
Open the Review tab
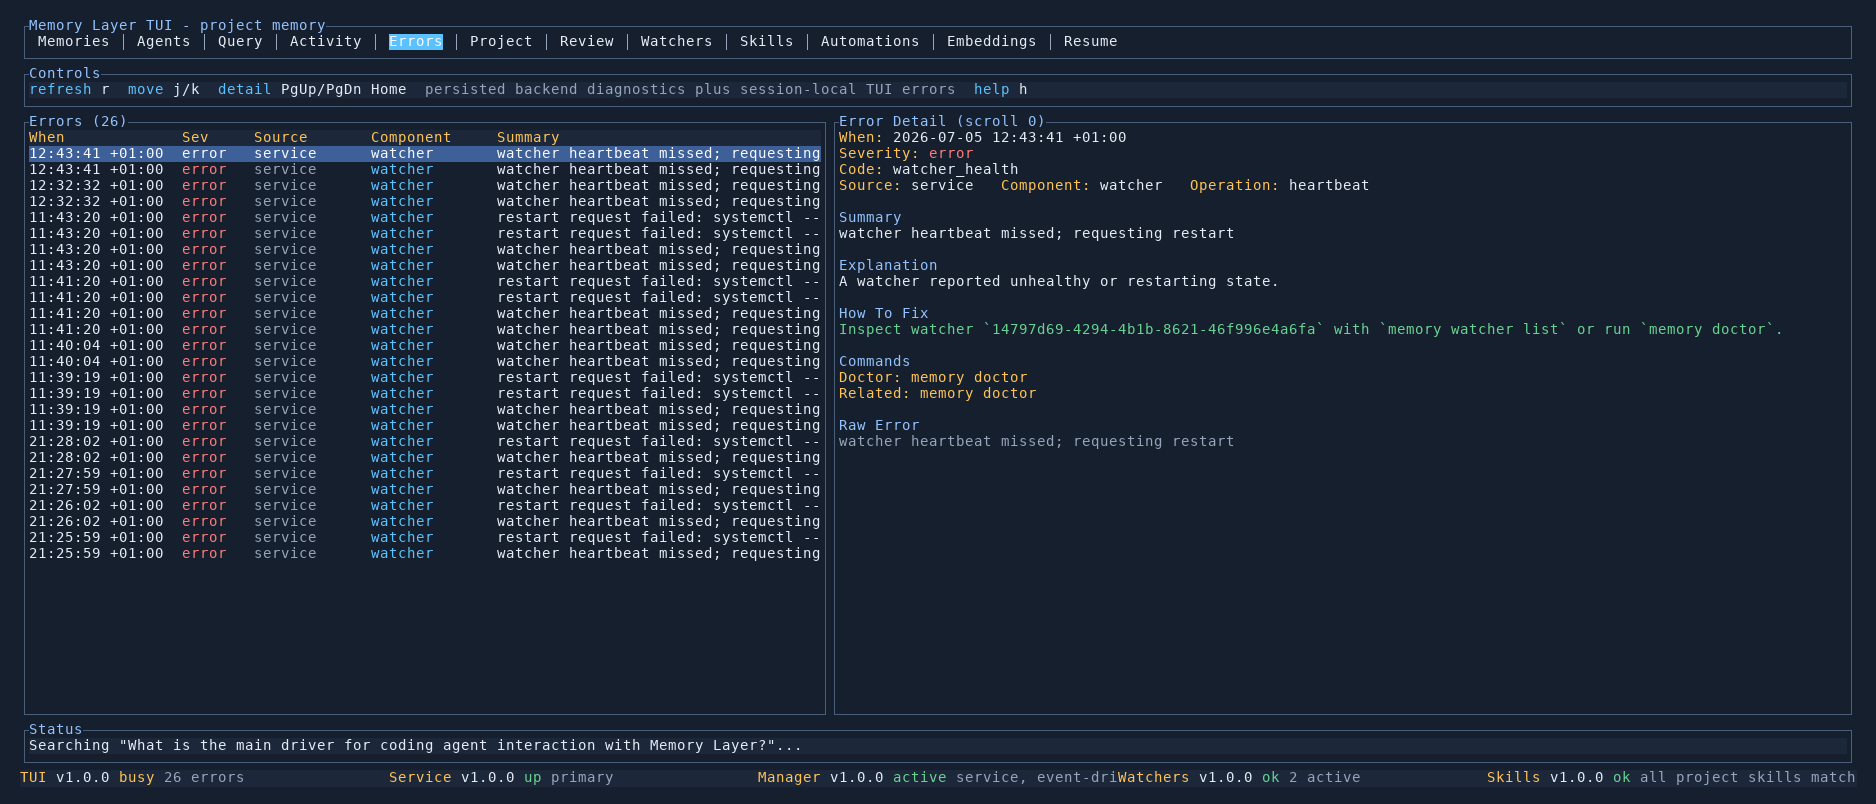coord(586,41)
